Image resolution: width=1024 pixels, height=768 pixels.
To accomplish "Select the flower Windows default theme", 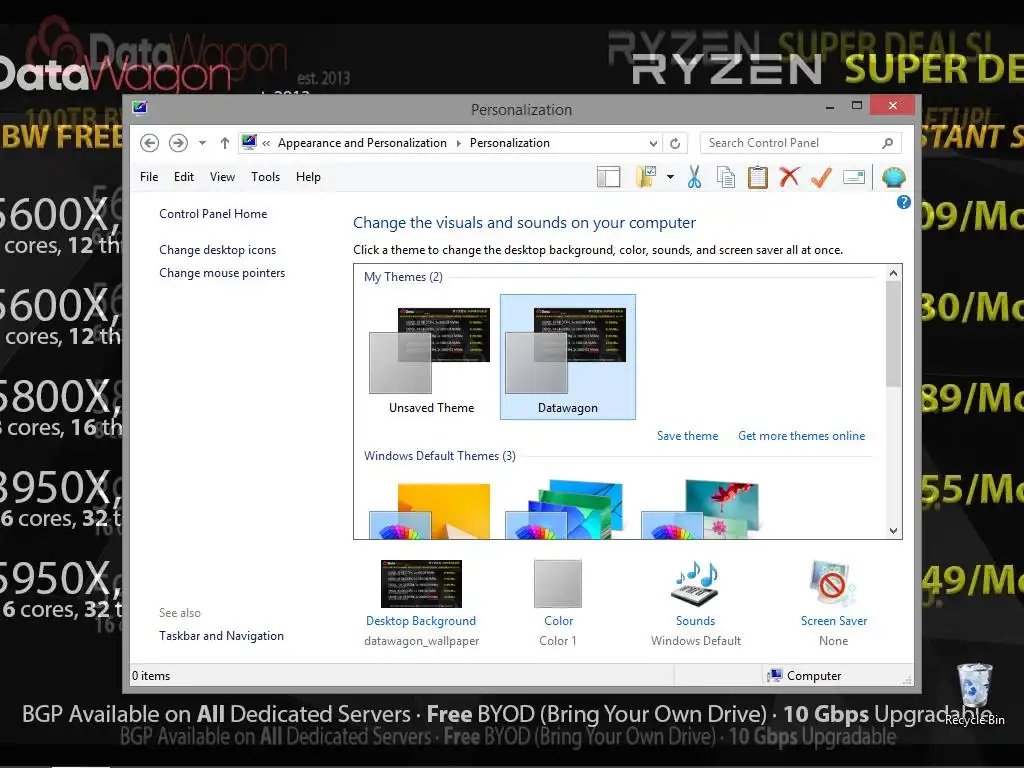I will click(701, 509).
